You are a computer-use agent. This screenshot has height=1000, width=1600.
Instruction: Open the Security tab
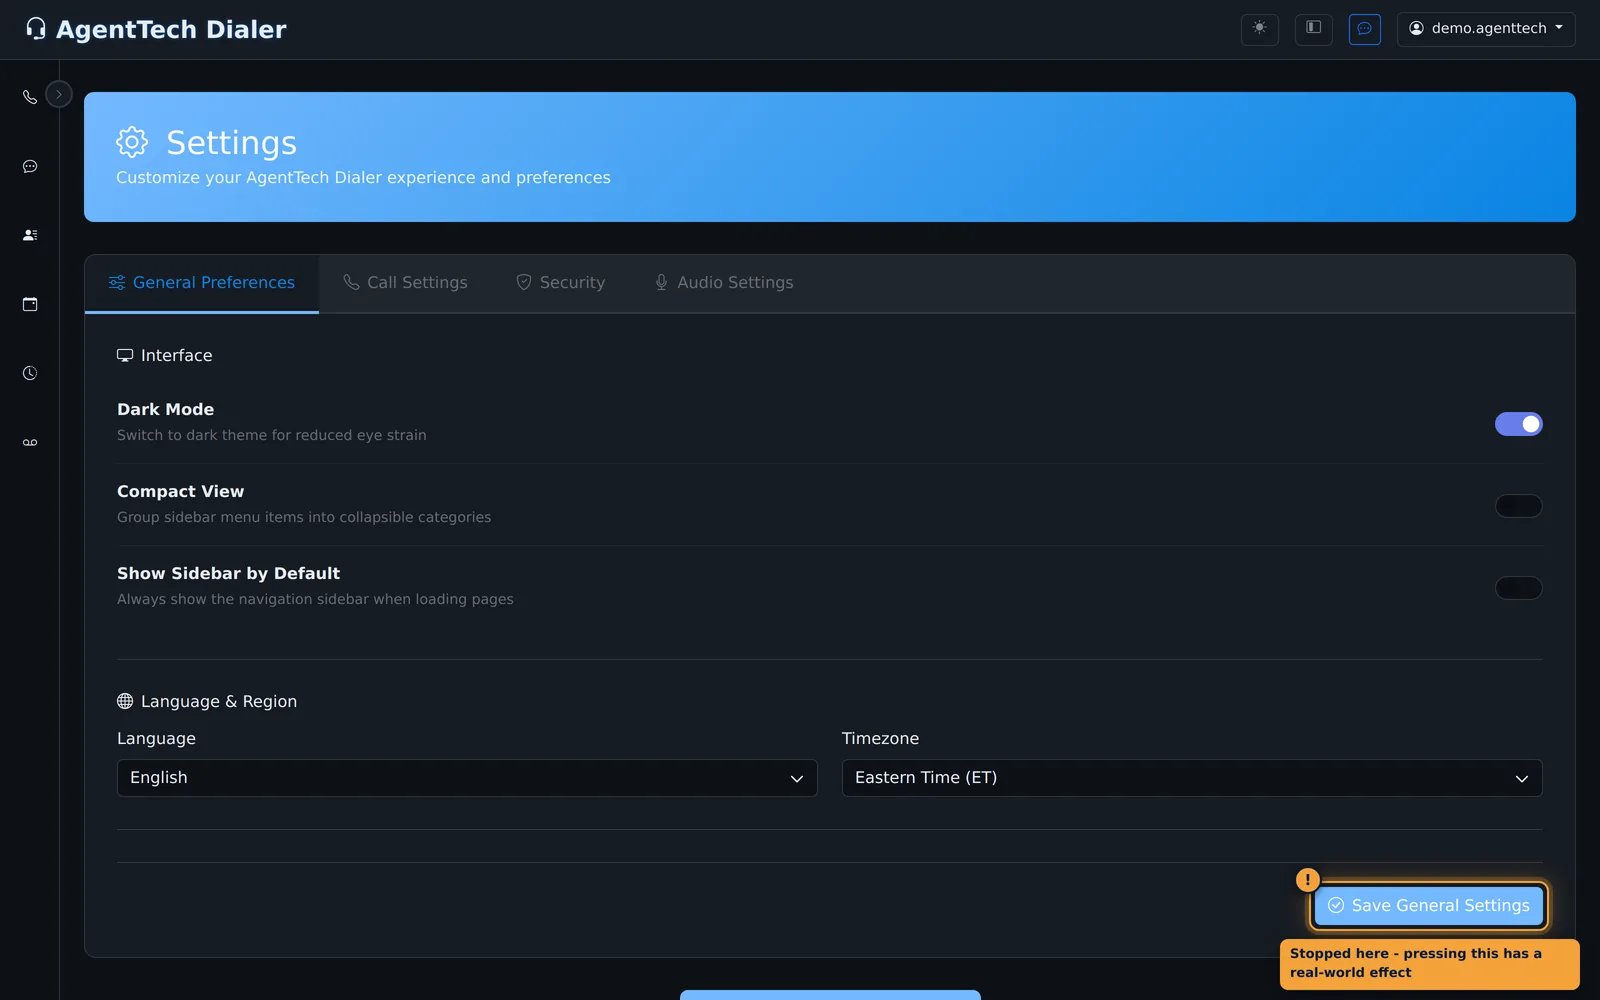pos(560,283)
